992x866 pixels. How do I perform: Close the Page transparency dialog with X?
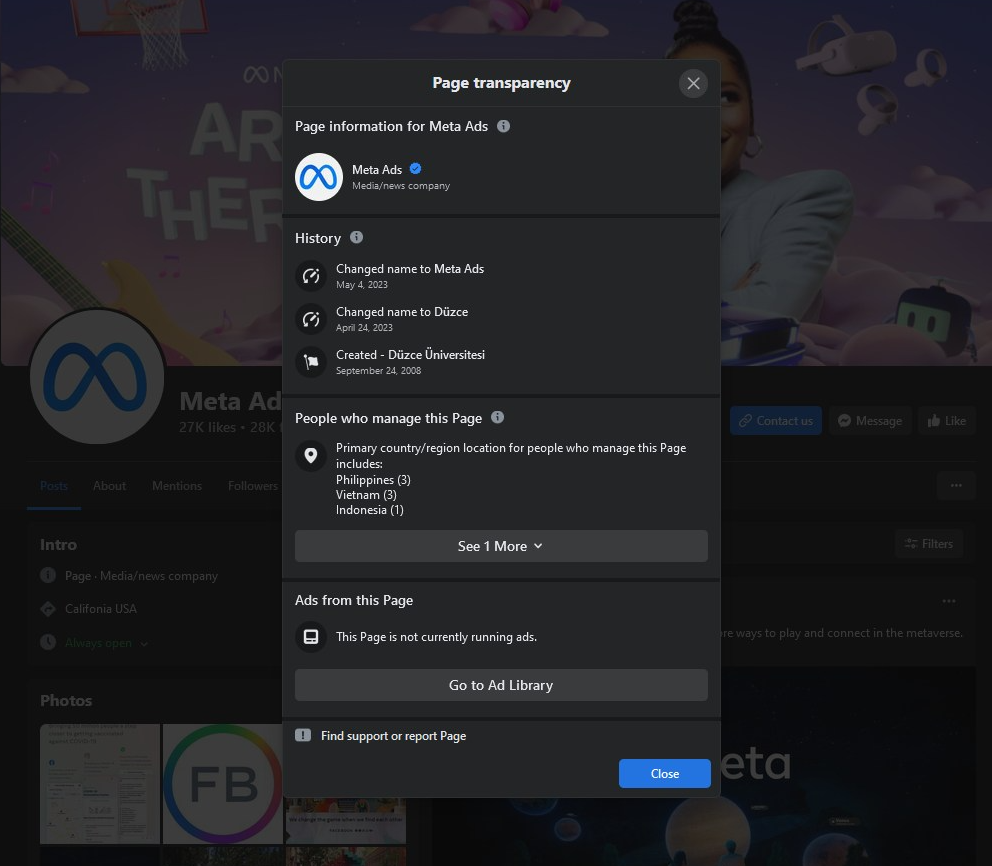pos(693,83)
